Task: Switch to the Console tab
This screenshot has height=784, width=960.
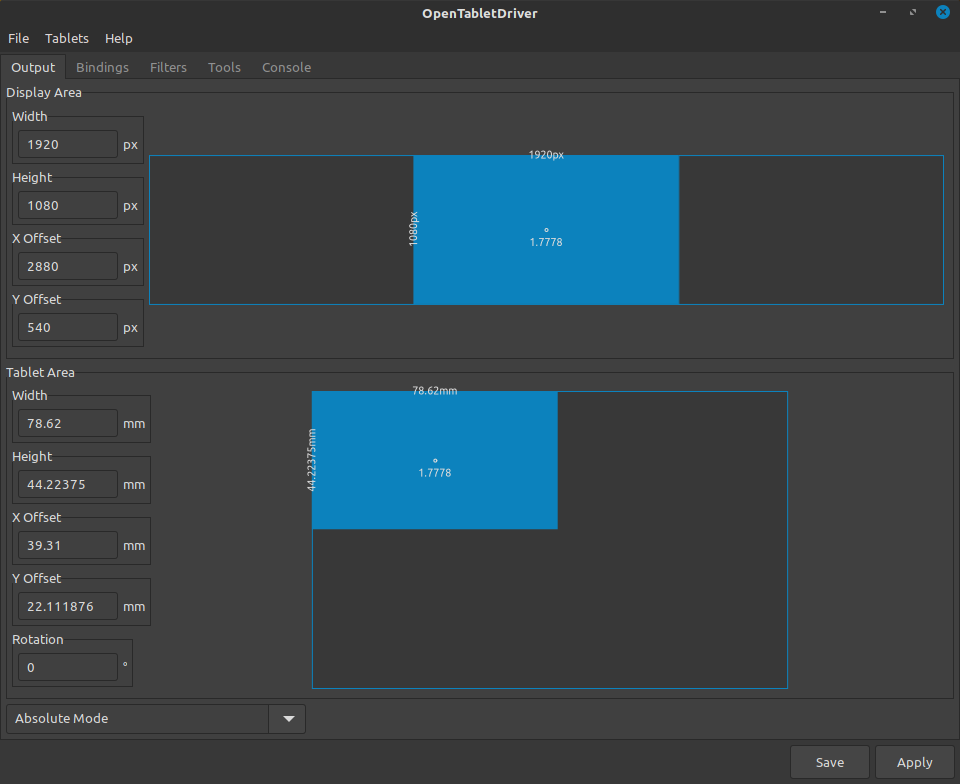Action: pyautogui.click(x=287, y=67)
